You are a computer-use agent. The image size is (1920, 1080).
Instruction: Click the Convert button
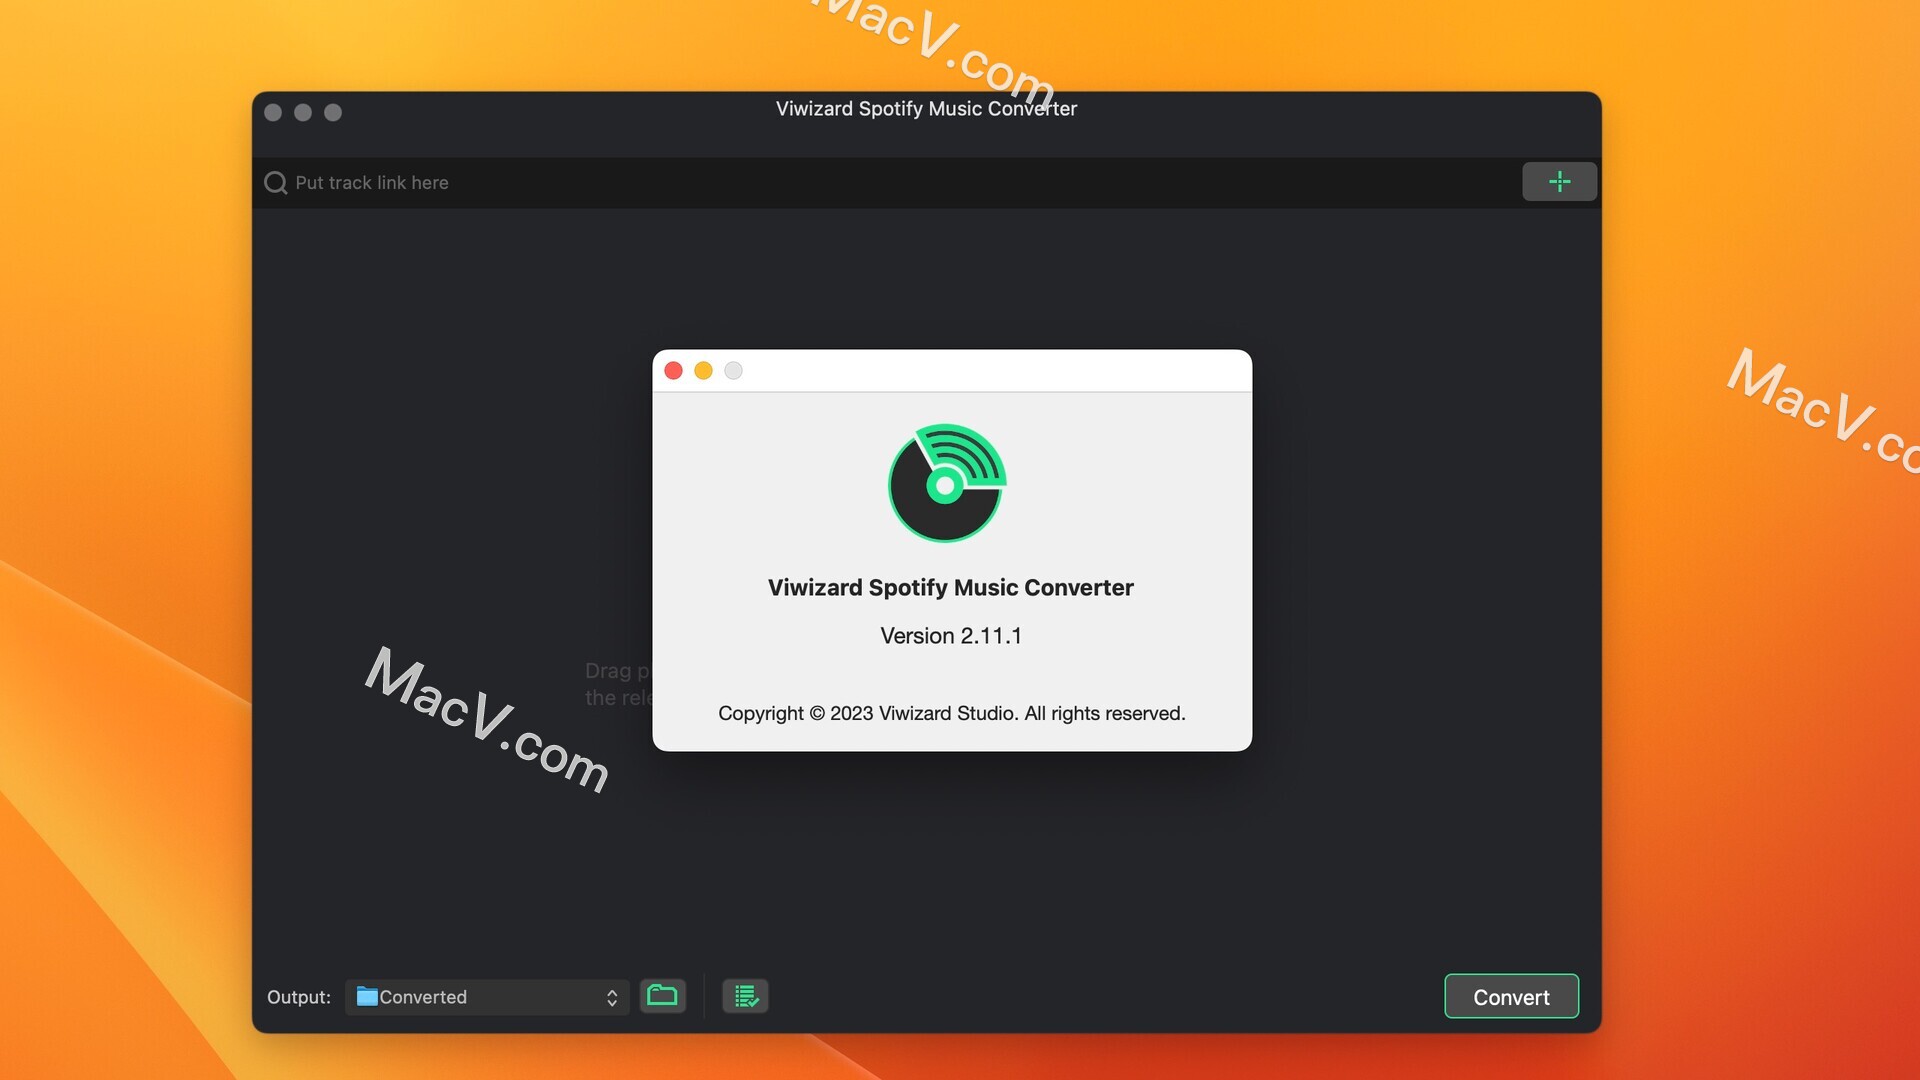1511,997
